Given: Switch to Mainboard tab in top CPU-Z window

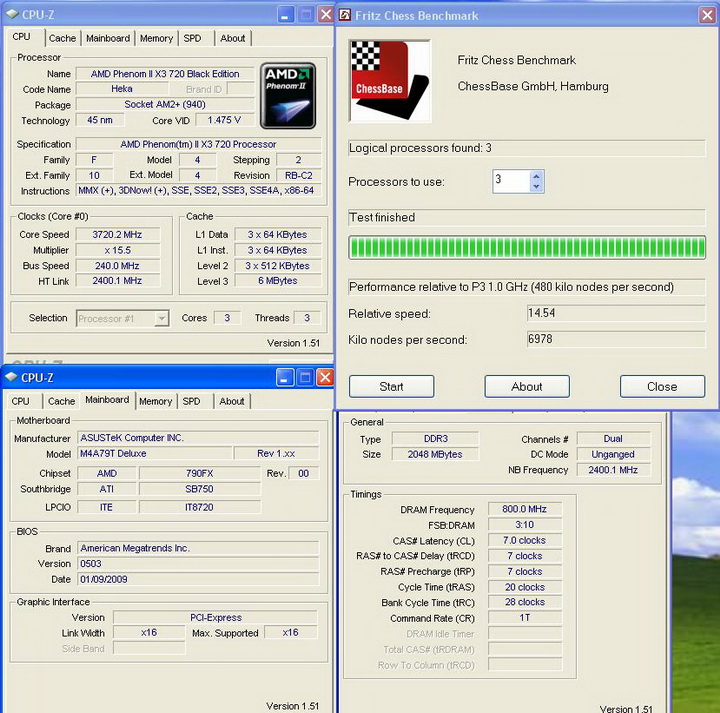Looking at the screenshot, I should pos(108,38).
